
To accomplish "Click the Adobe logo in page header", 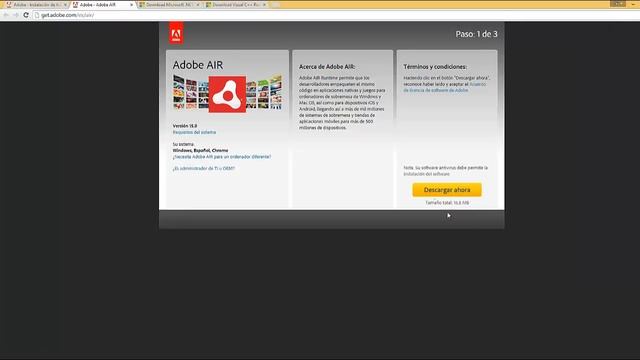I will [176, 33].
